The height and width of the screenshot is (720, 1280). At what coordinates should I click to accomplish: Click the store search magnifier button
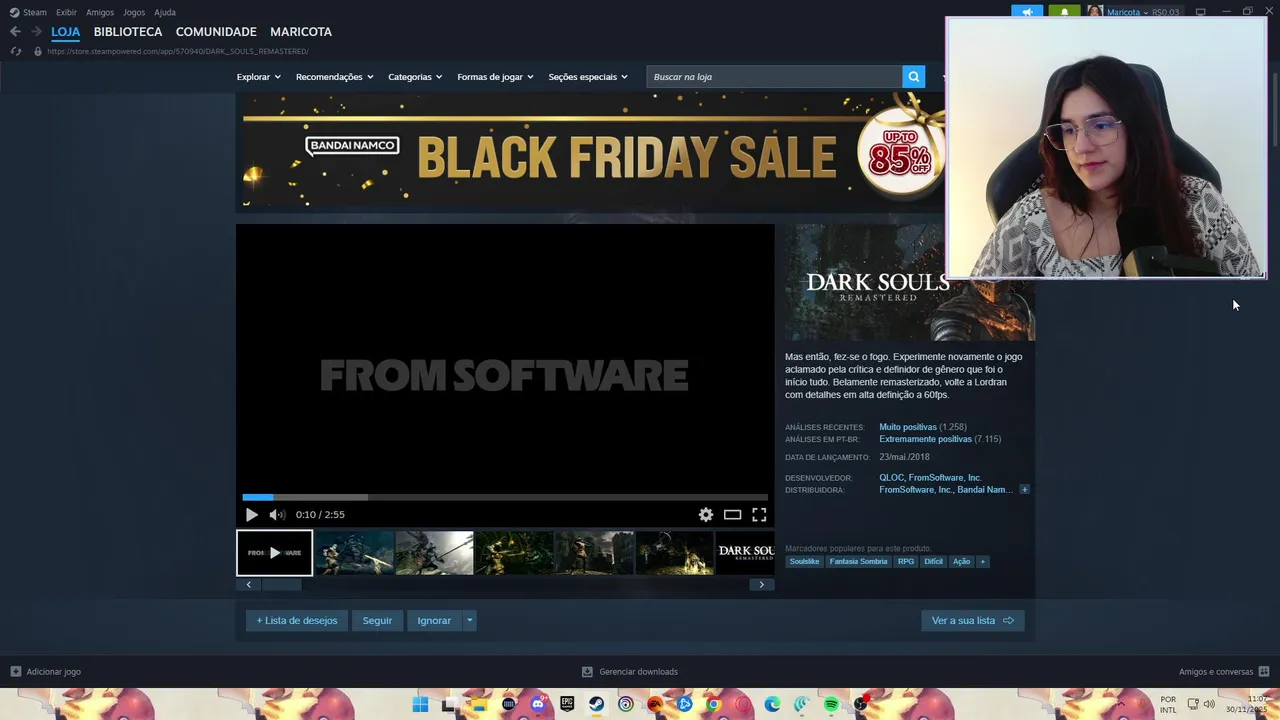(x=913, y=77)
